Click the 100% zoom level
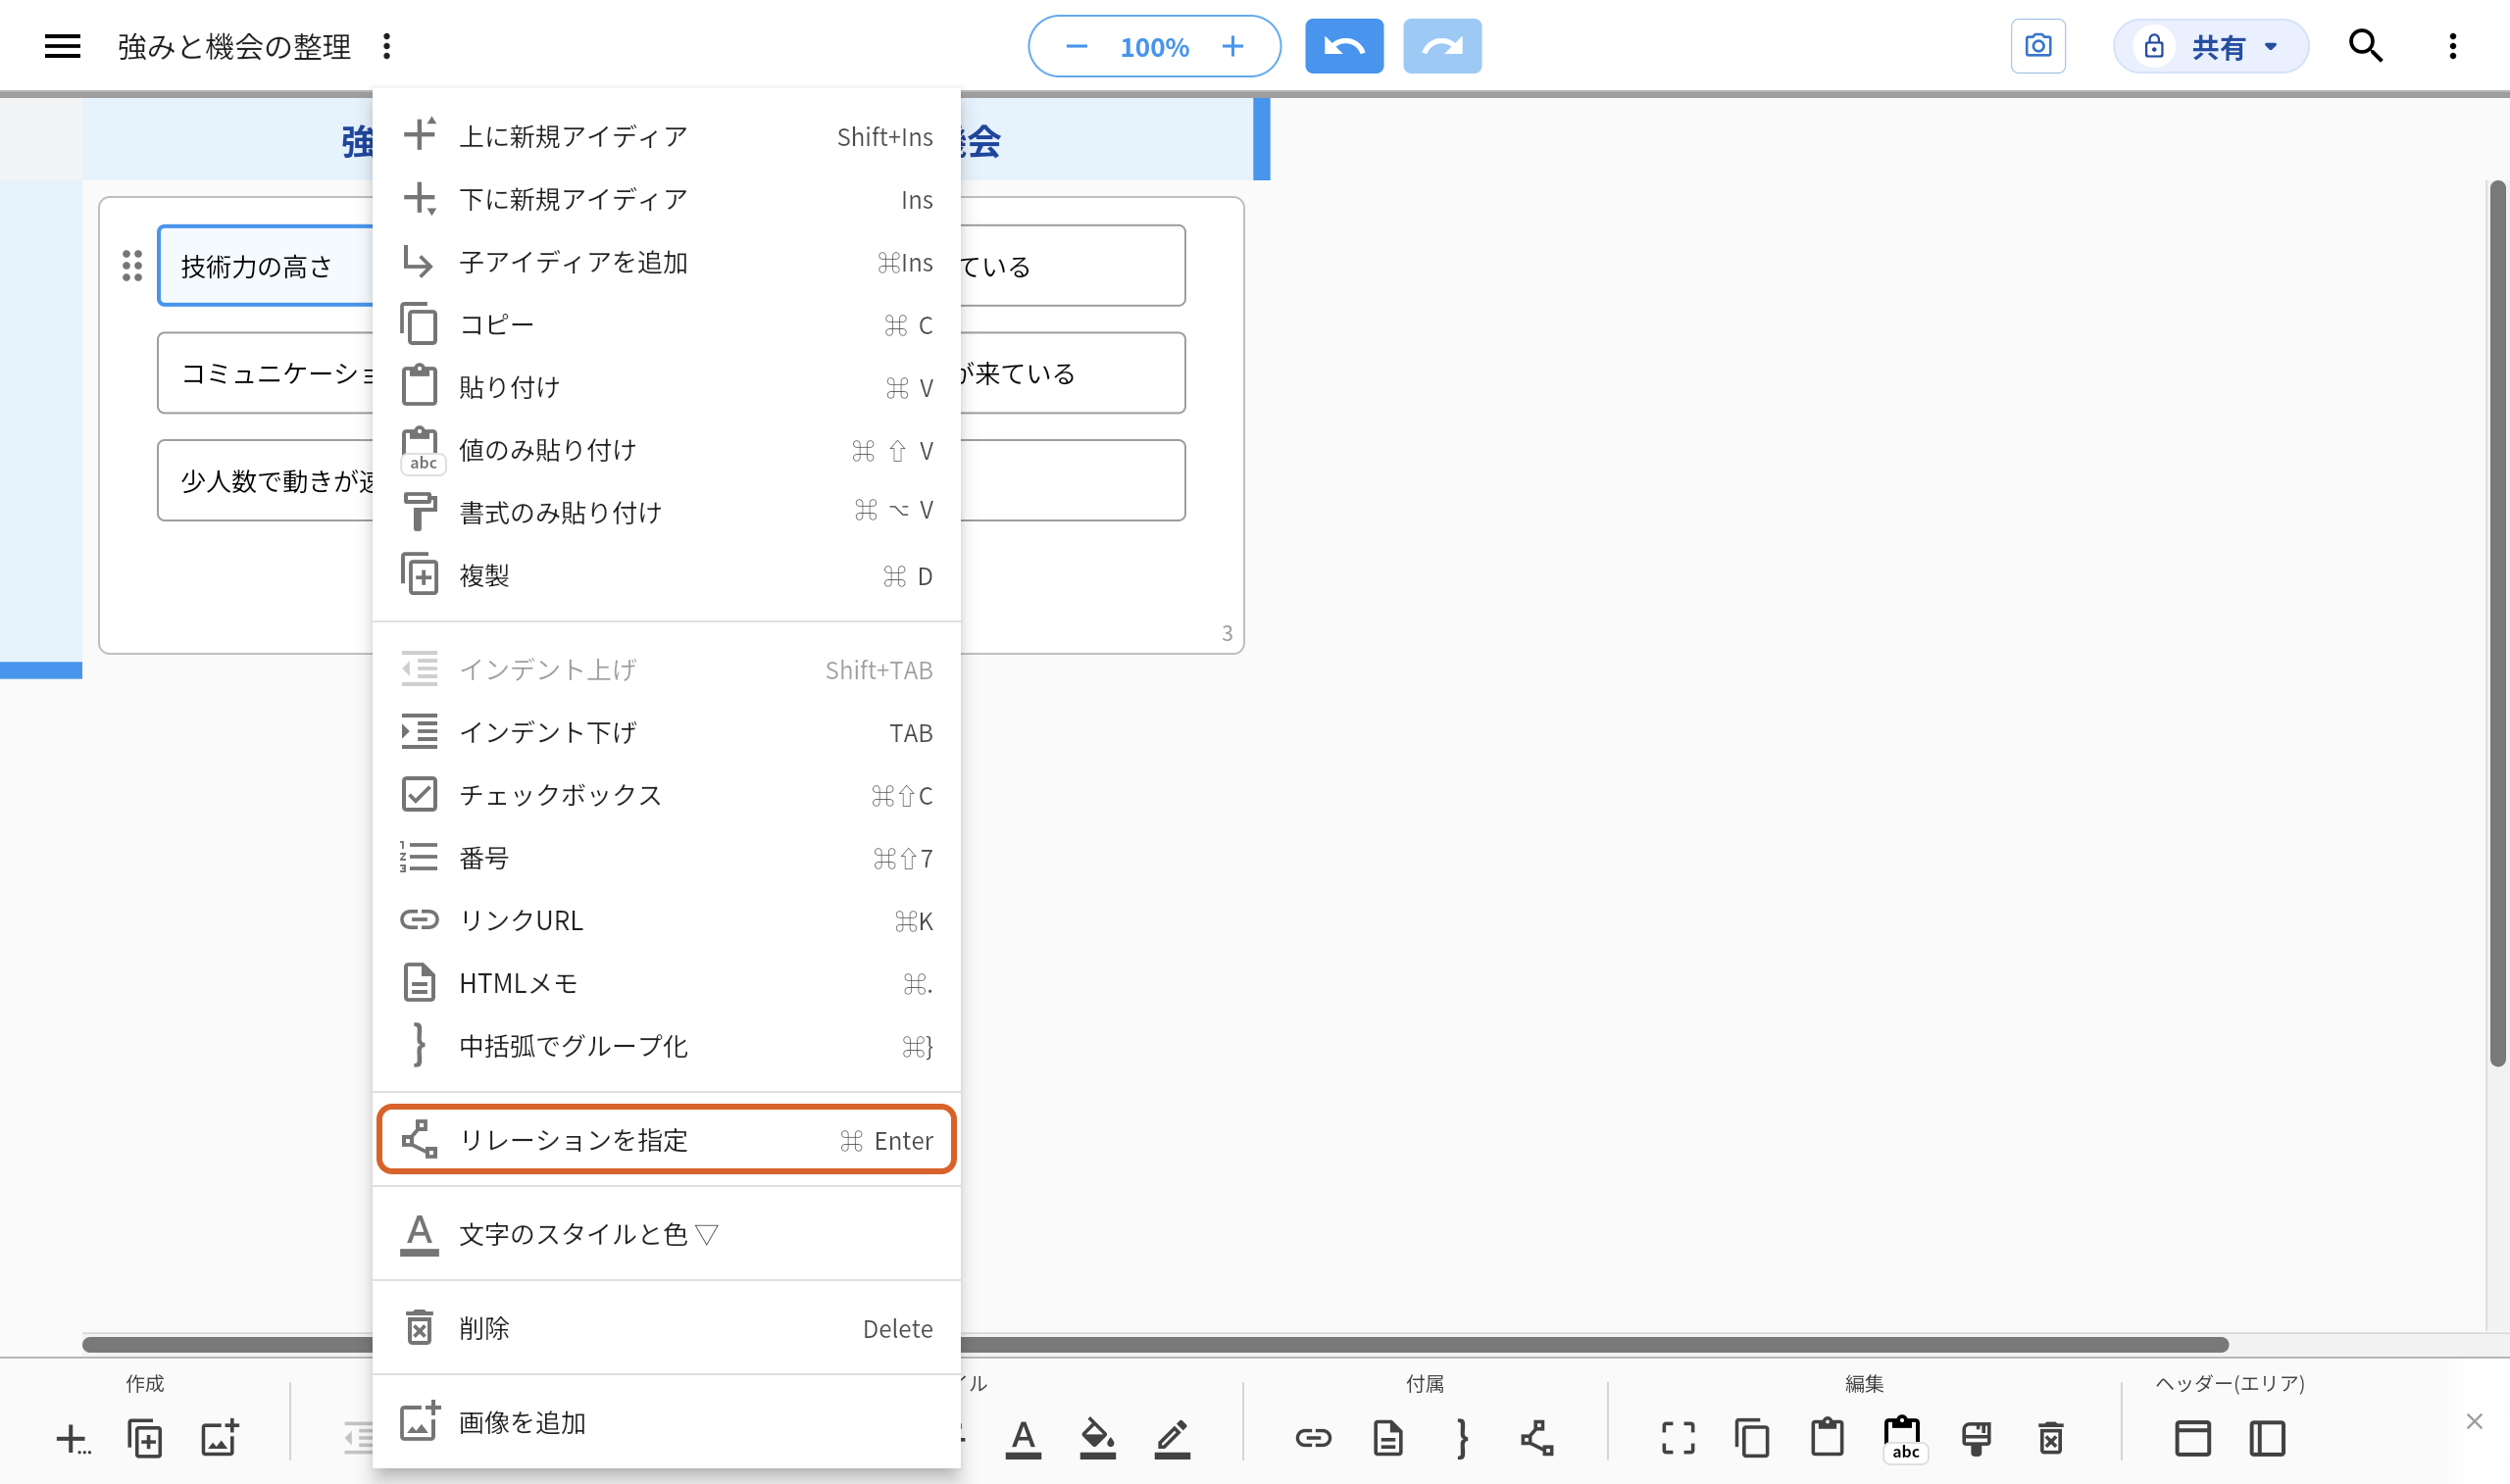Screen dimensions: 2510x1484 (1154, 47)
